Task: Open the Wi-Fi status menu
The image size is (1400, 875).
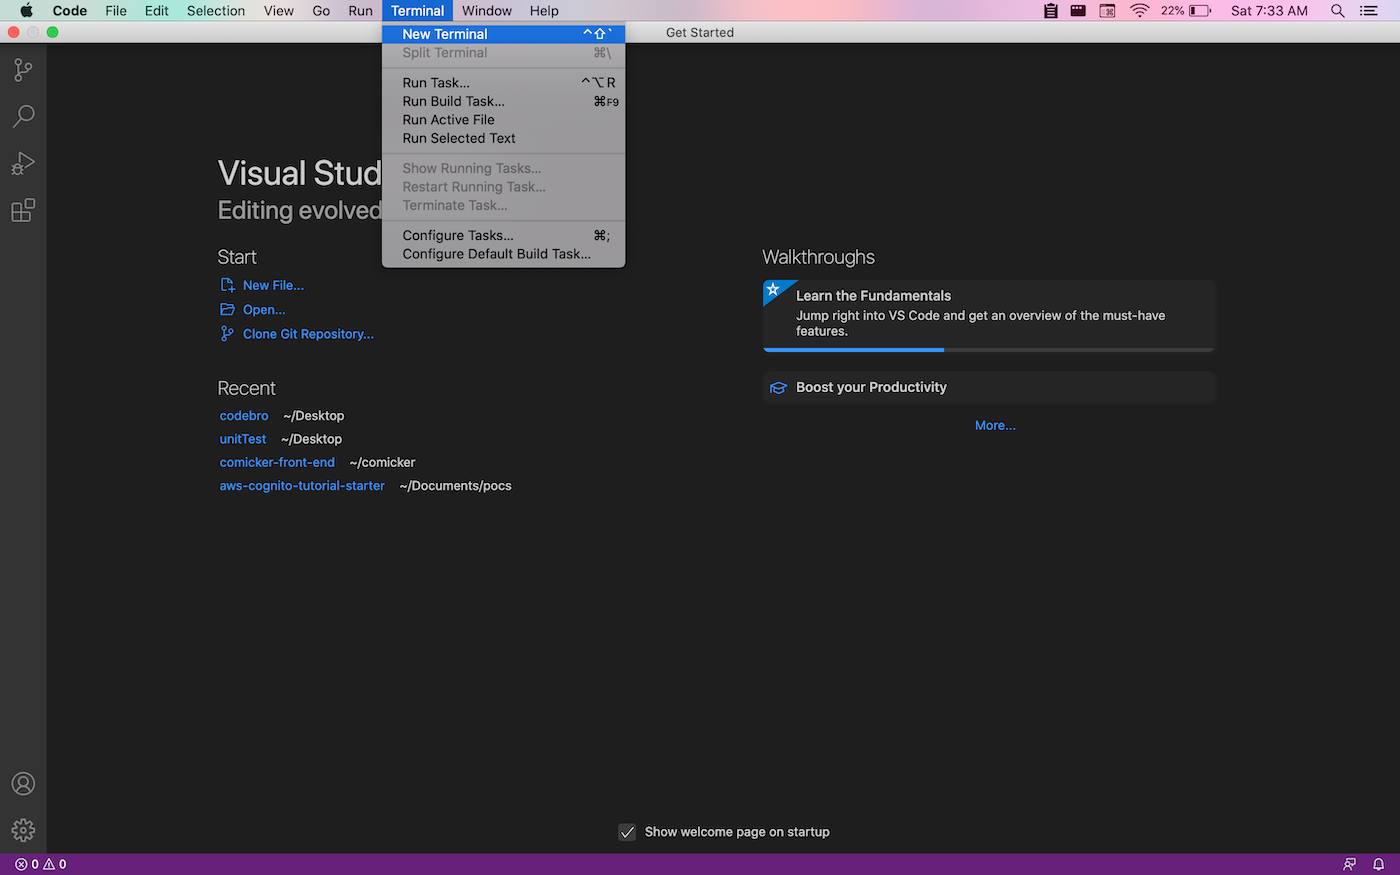Action: (1140, 11)
